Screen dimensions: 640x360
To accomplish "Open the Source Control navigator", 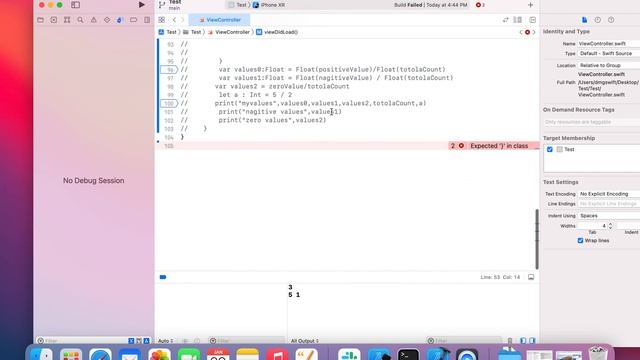I will coord(54,20).
